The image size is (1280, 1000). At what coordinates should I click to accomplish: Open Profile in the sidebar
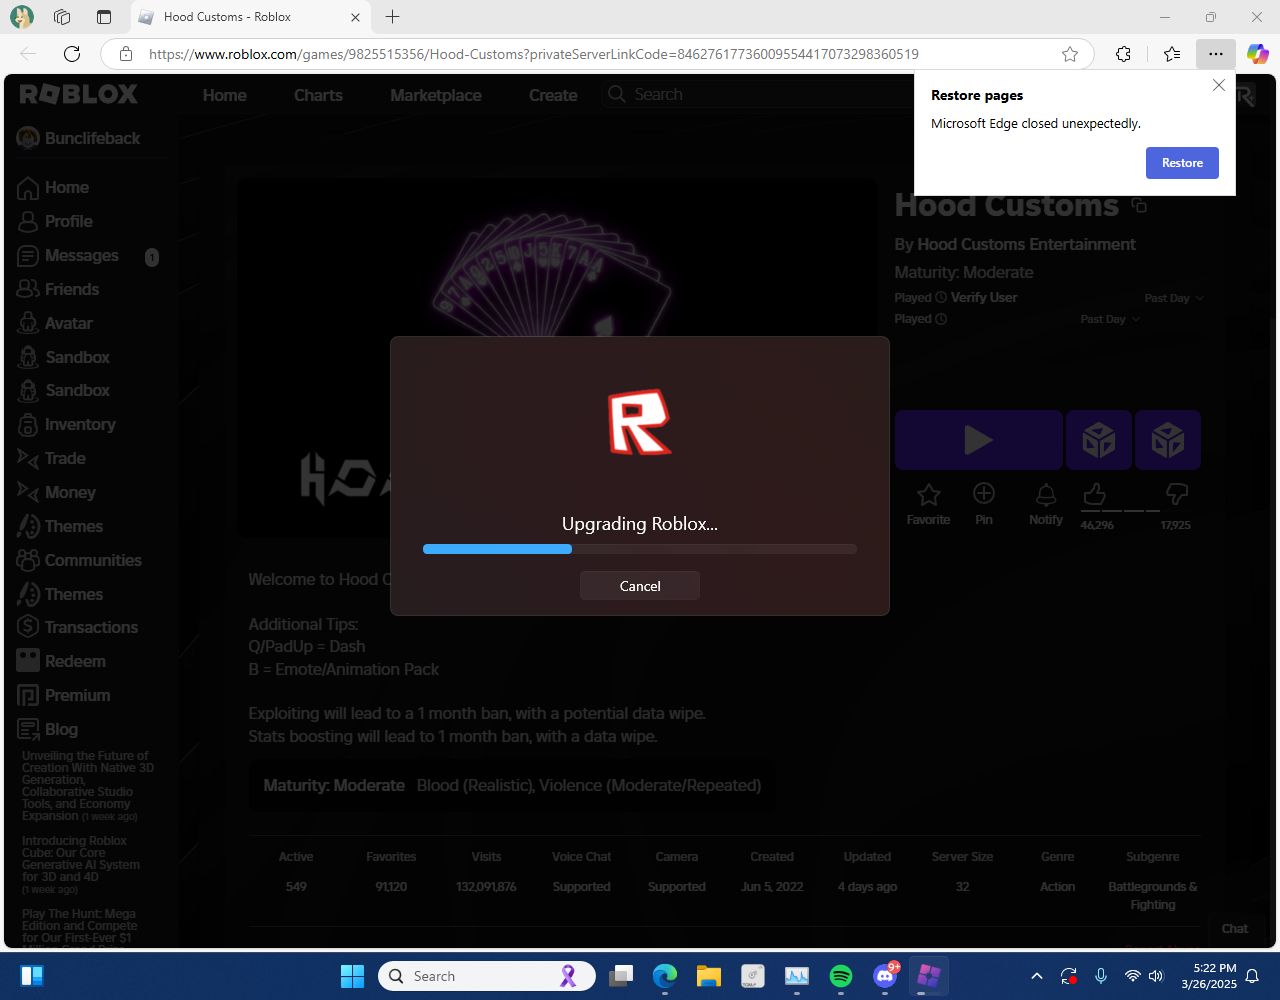(55, 221)
